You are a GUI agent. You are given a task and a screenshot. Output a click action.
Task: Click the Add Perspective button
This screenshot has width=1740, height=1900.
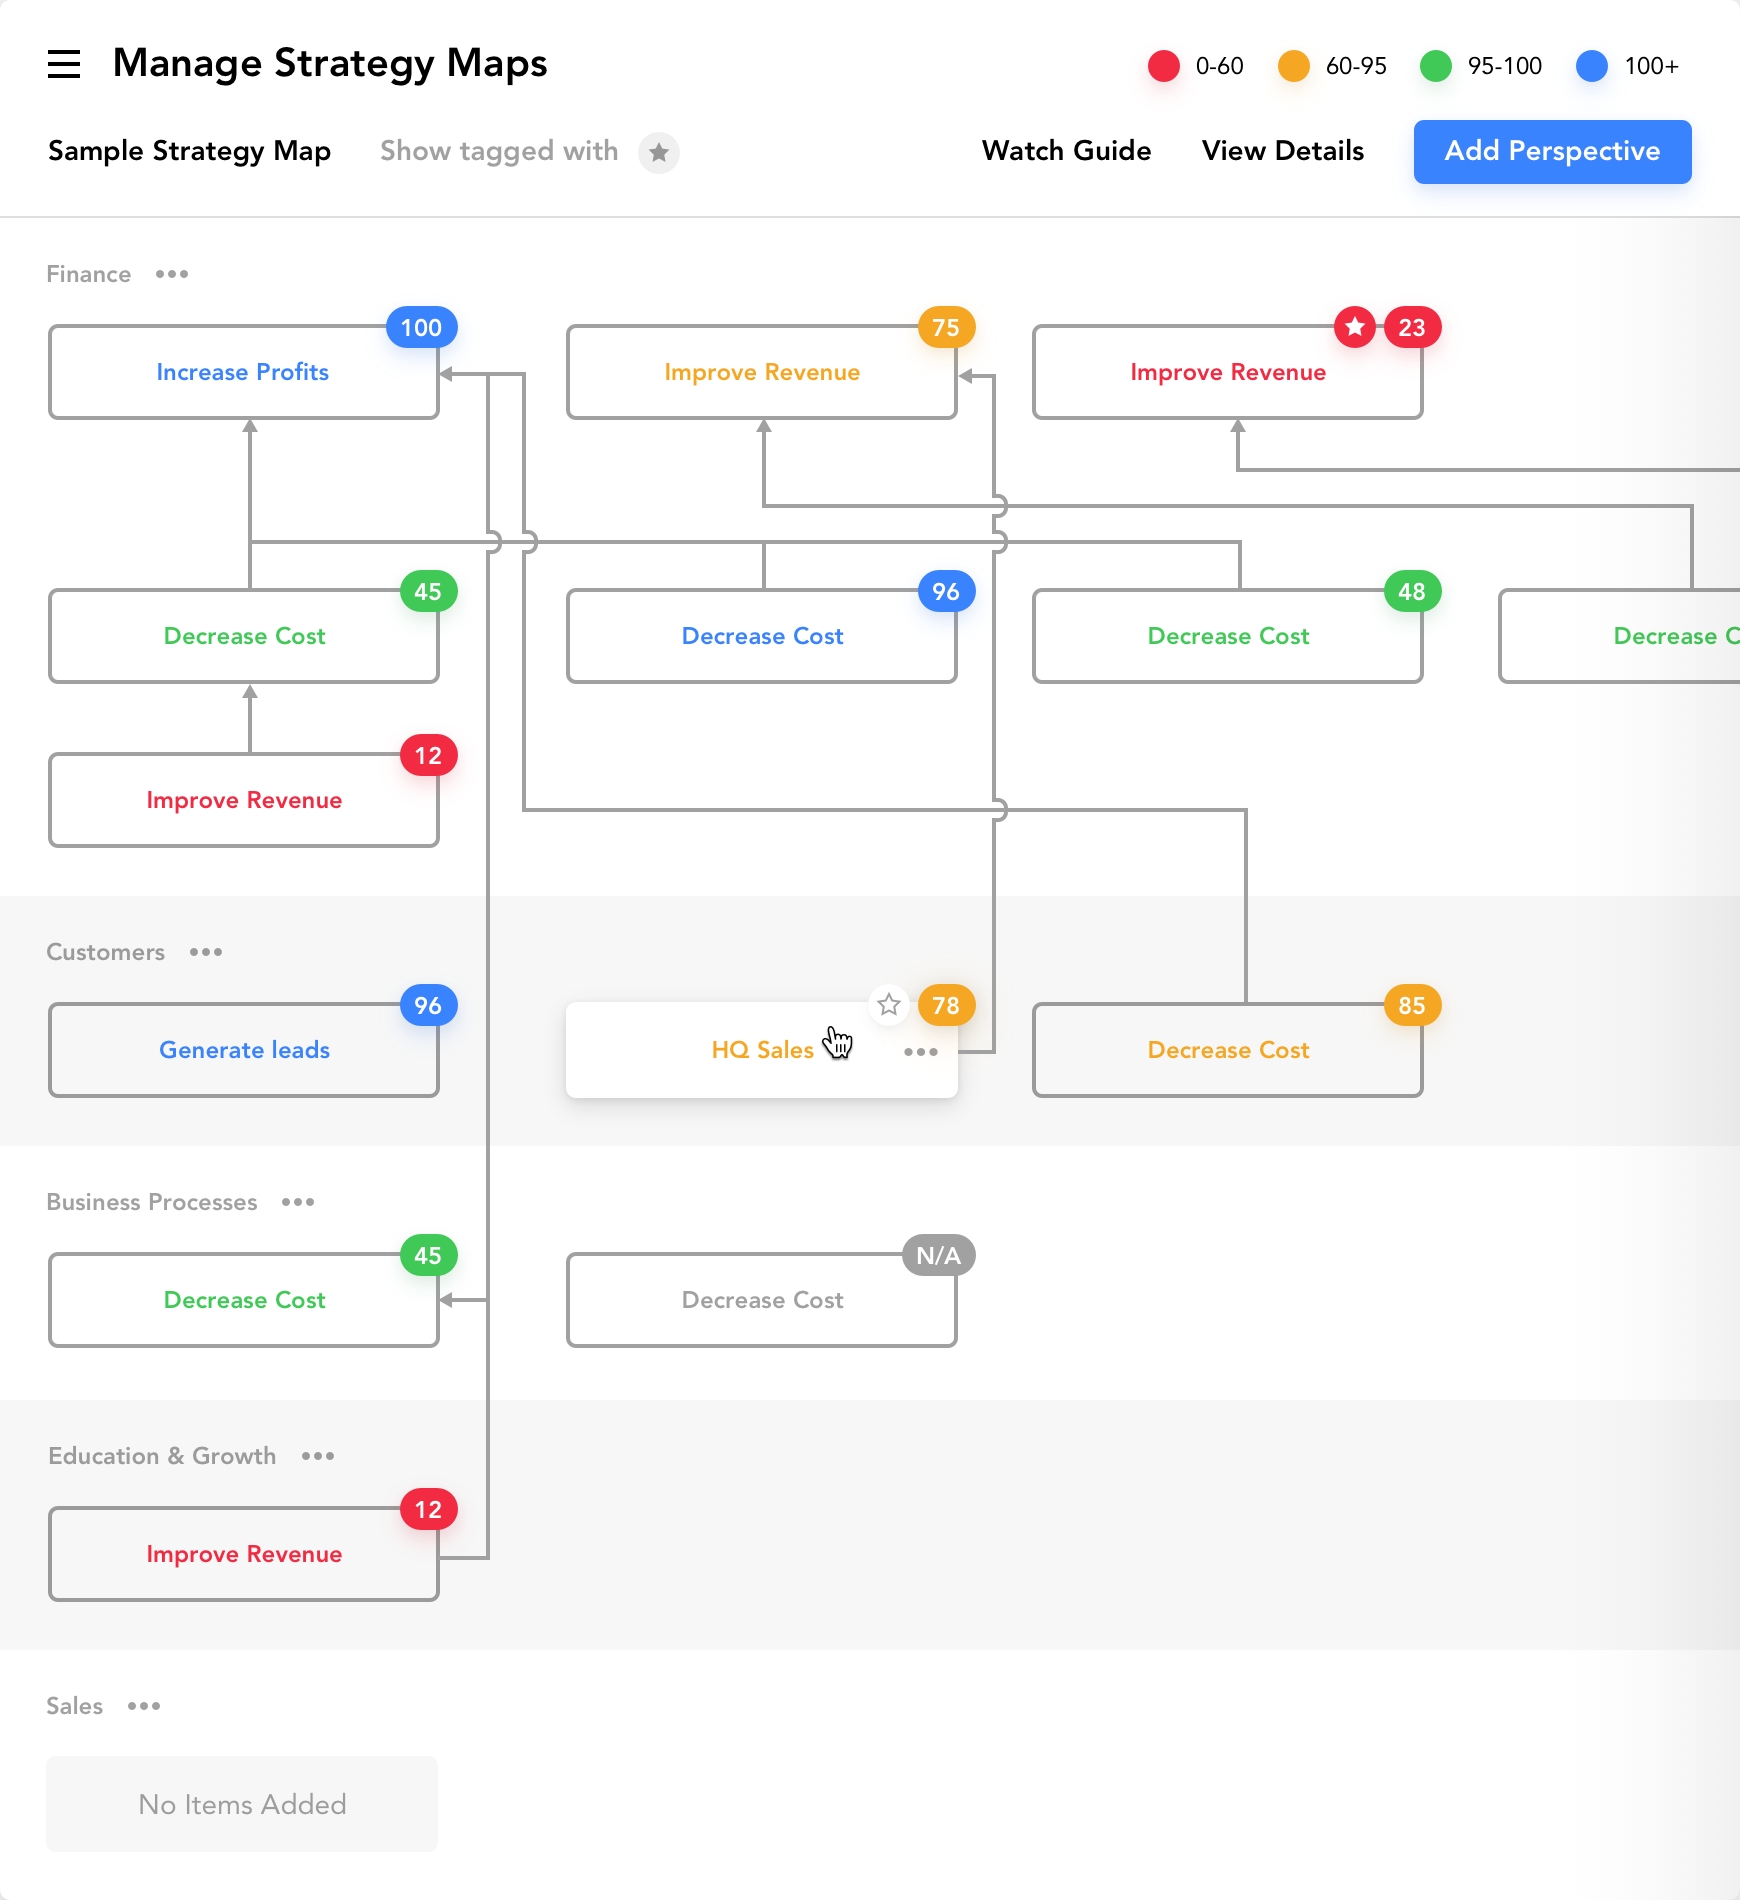click(1552, 152)
